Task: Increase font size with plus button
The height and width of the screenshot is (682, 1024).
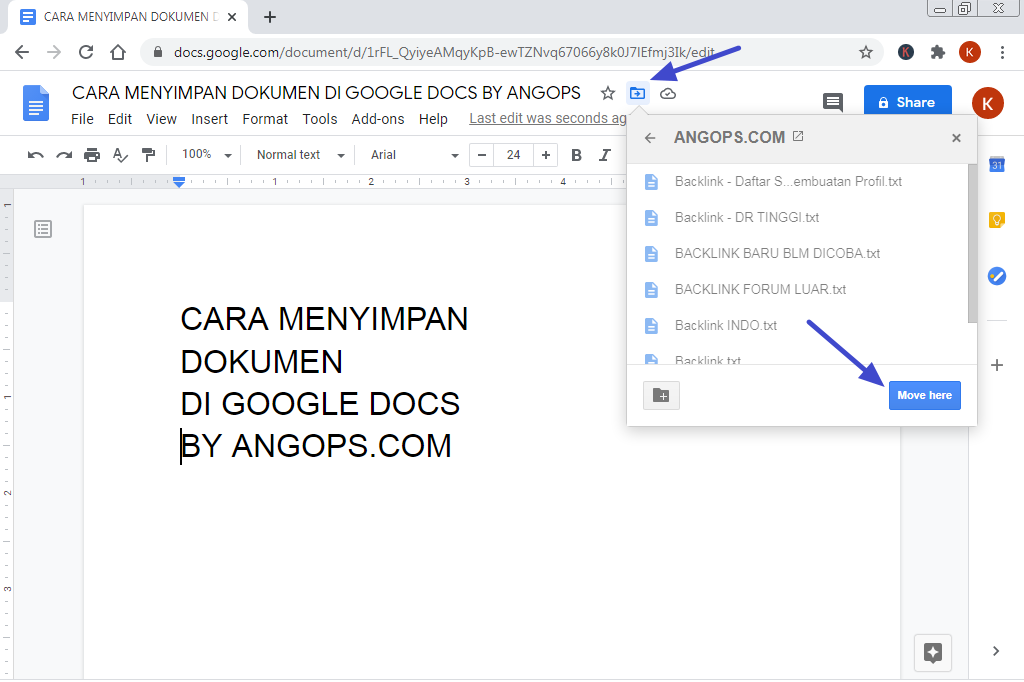Action: [x=545, y=155]
